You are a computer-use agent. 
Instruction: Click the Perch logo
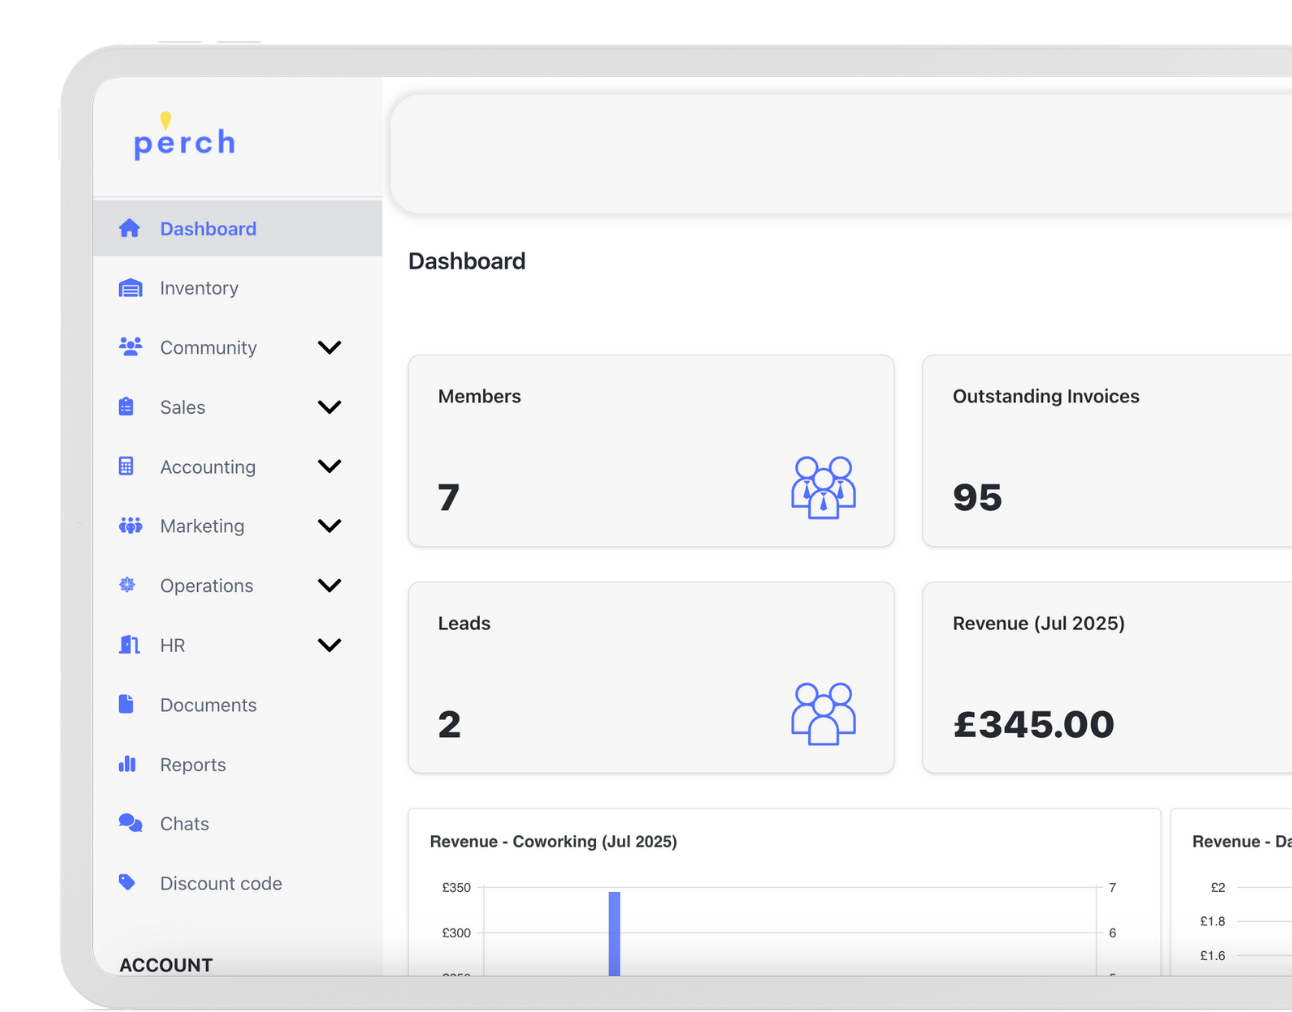tap(184, 138)
